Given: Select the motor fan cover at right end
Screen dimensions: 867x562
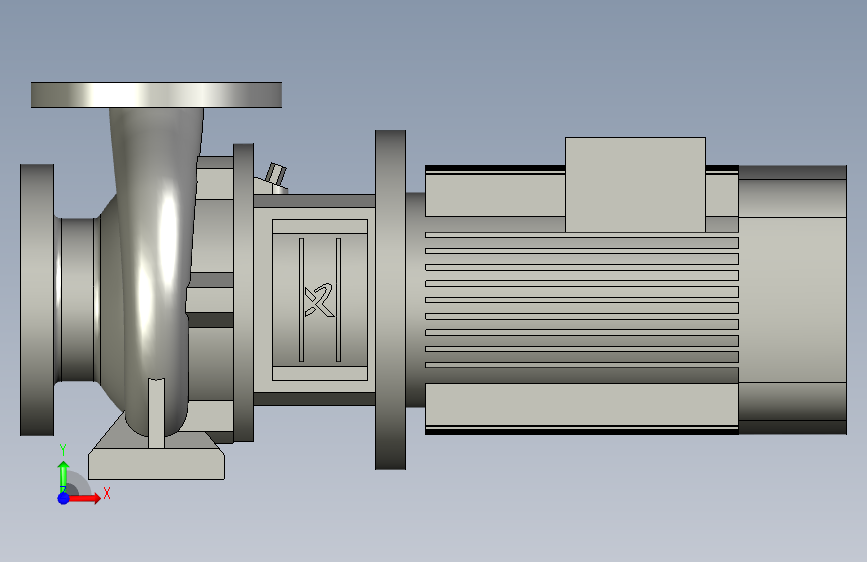Looking at the screenshot, I should [792, 299].
